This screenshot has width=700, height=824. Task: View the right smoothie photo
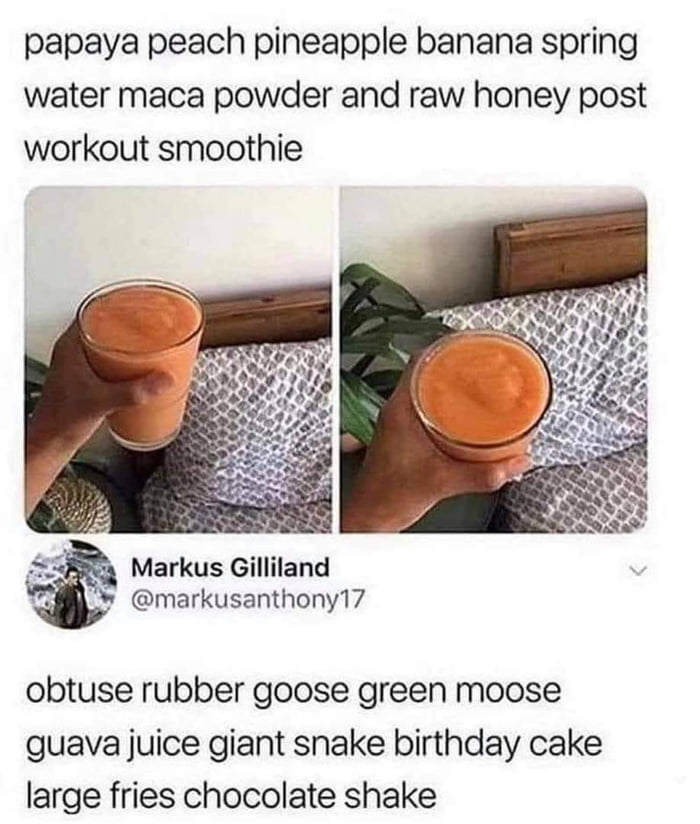pyautogui.click(x=494, y=359)
